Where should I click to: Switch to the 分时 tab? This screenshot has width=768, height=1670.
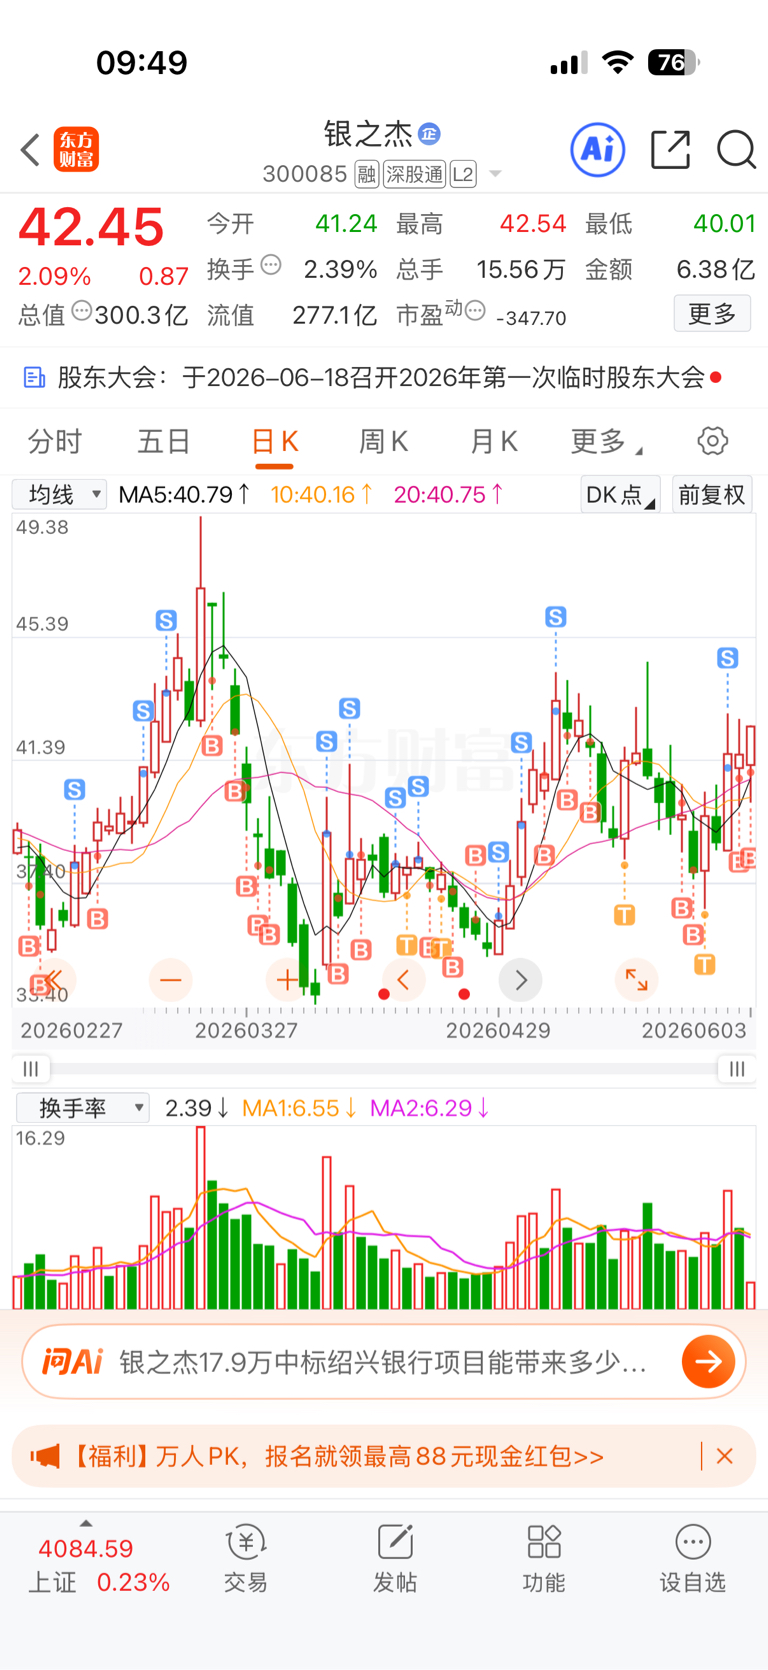55,441
